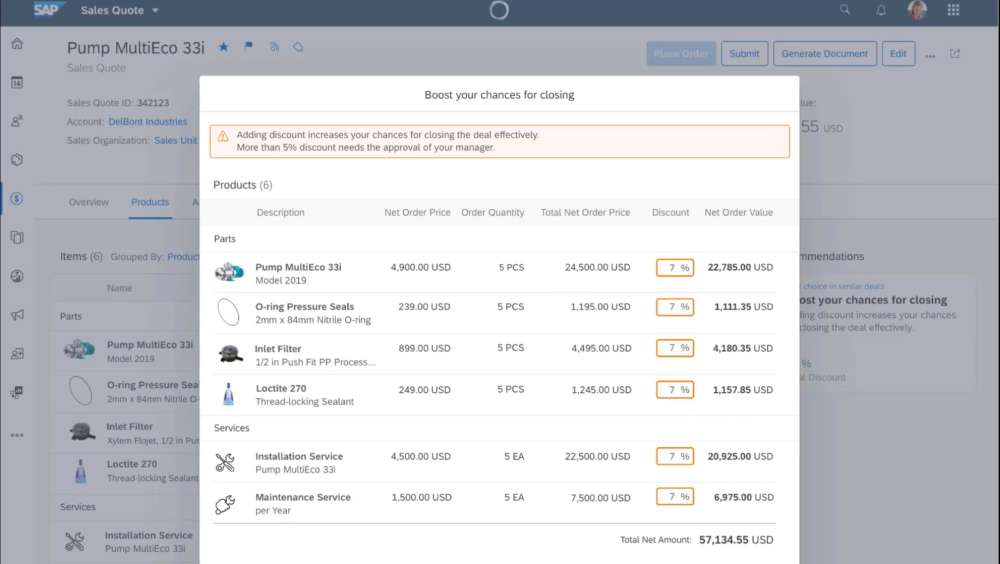1000x564 pixels.
Task: Open the products cube icon in sidebar
Action: pyautogui.click(x=17, y=160)
